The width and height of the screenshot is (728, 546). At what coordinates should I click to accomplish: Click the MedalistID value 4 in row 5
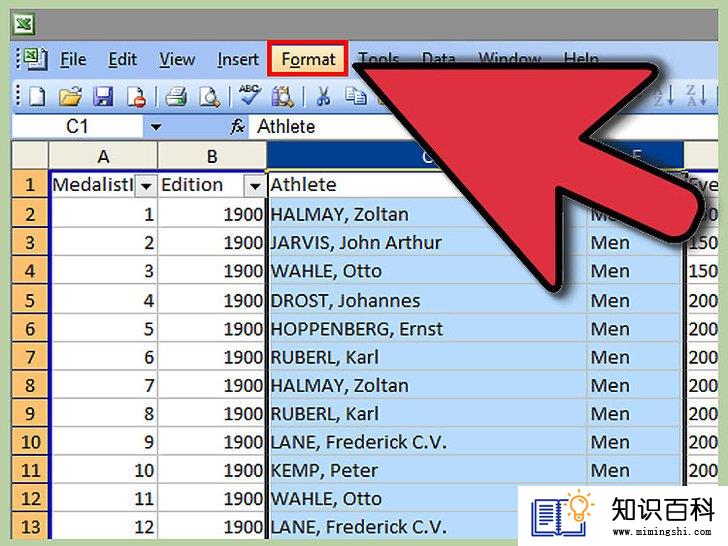coord(104,300)
